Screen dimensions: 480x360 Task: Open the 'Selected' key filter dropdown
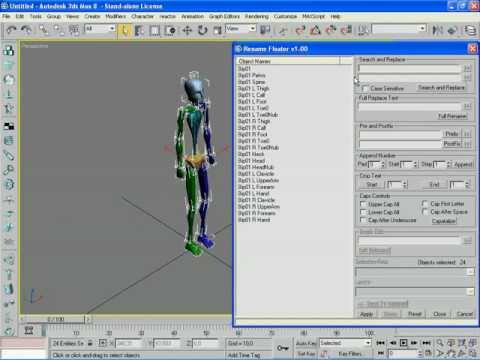pyautogui.click(x=345, y=343)
